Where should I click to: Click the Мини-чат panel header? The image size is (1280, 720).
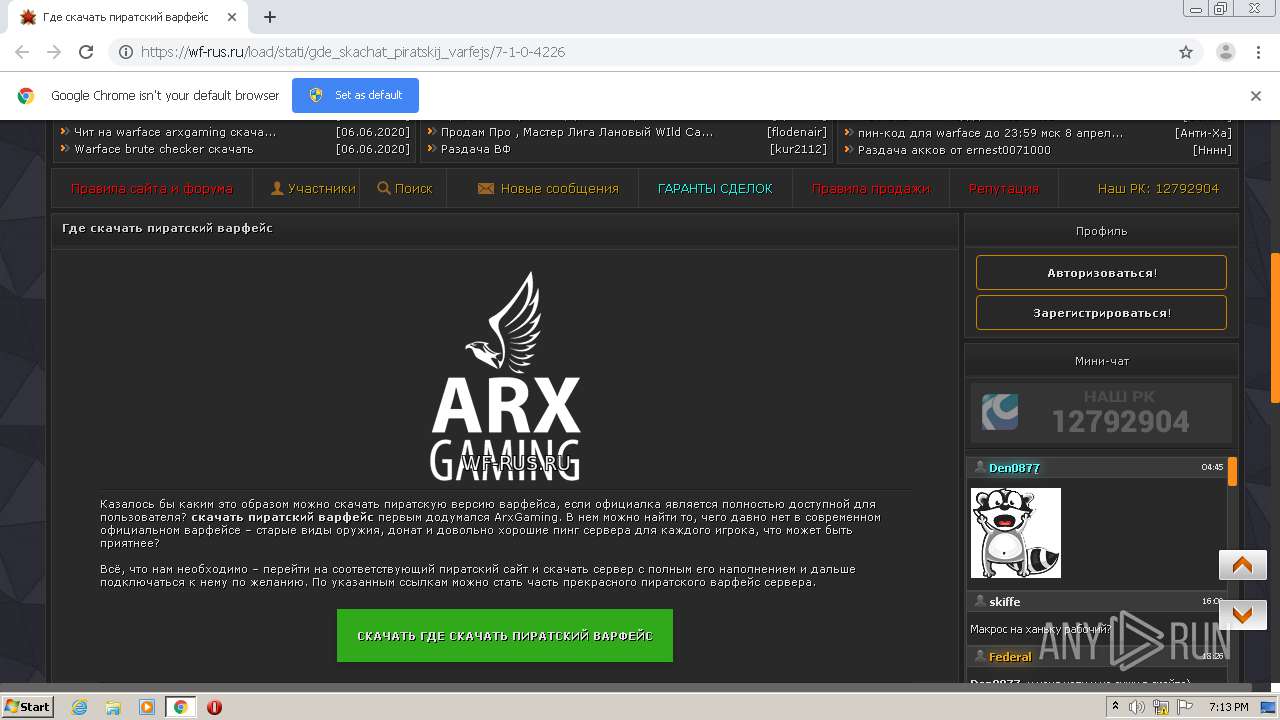[x=1101, y=361]
